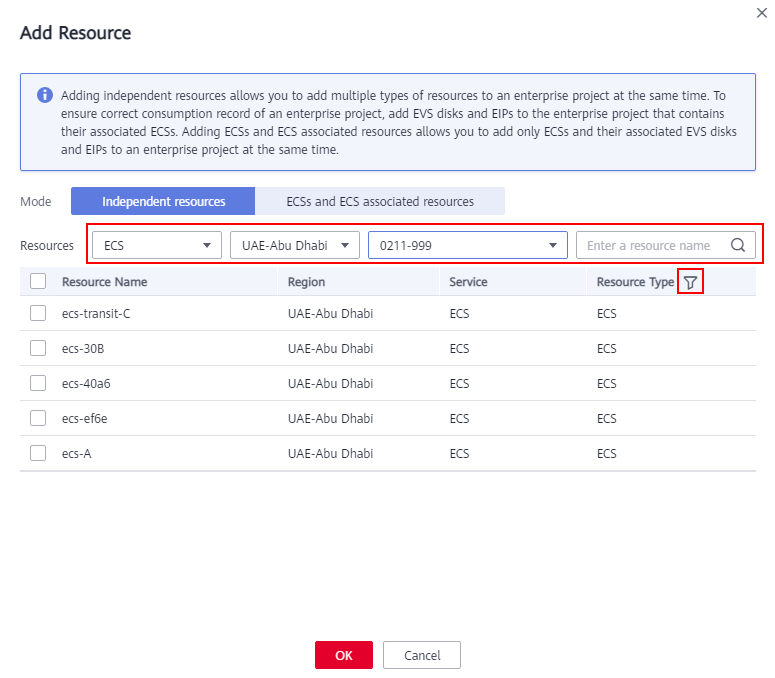The height and width of the screenshot is (678, 775).
Task: Click the Resource Name column header
Action: click(104, 282)
